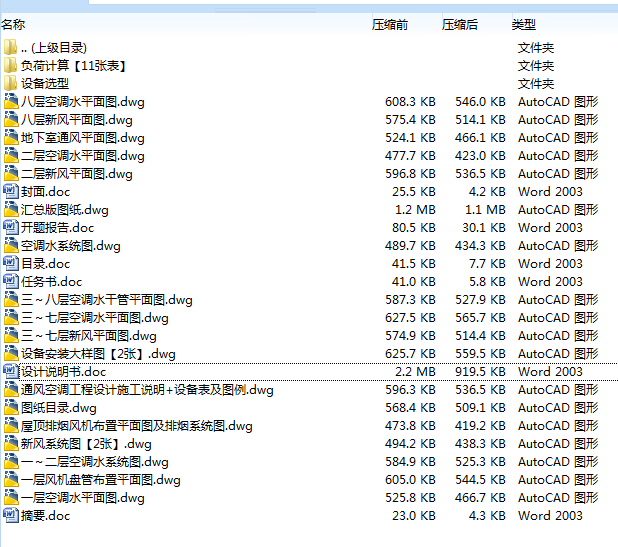This screenshot has width=618, height=547.
Task: Click the icon of 图纸目录.dwg
Action: (11, 407)
